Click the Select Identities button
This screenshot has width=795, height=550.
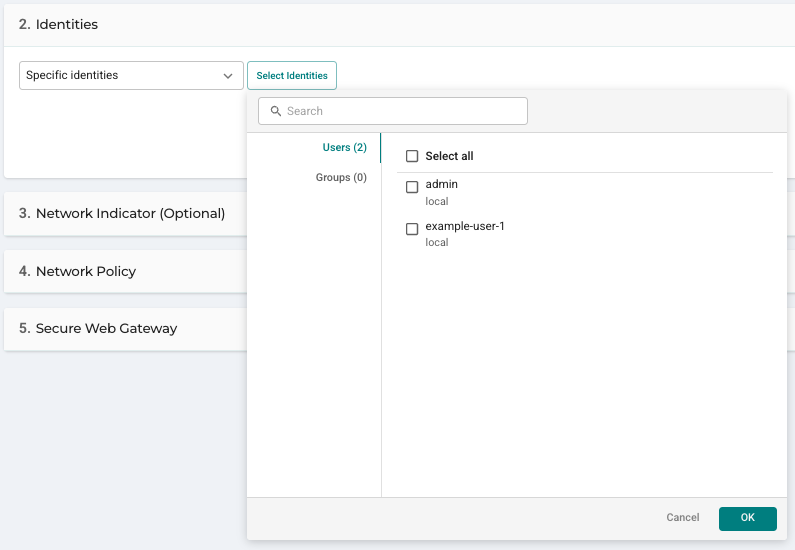(292, 76)
